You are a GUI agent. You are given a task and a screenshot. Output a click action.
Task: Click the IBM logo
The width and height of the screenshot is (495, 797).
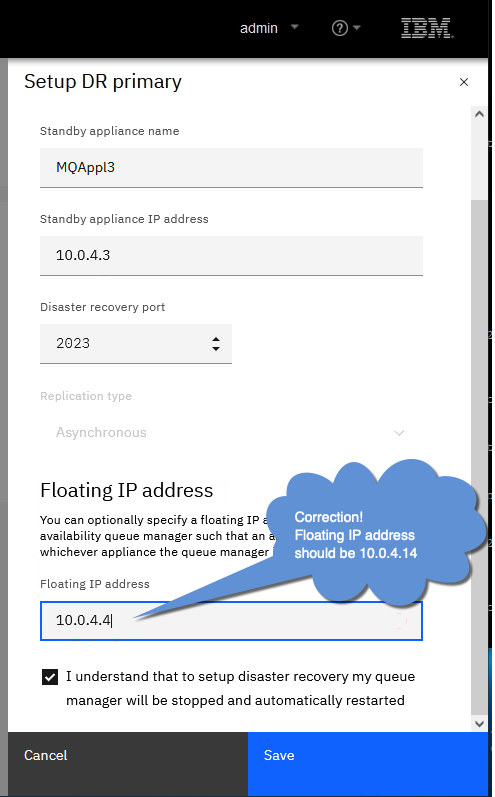[x=426, y=28]
